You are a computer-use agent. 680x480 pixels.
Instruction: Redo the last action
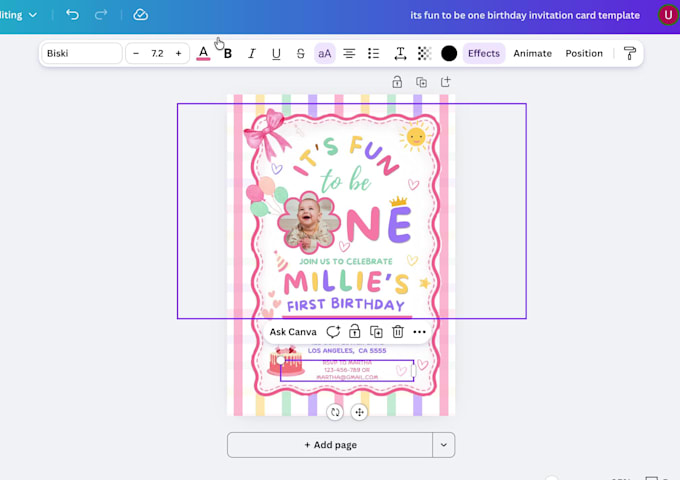point(101,15)
